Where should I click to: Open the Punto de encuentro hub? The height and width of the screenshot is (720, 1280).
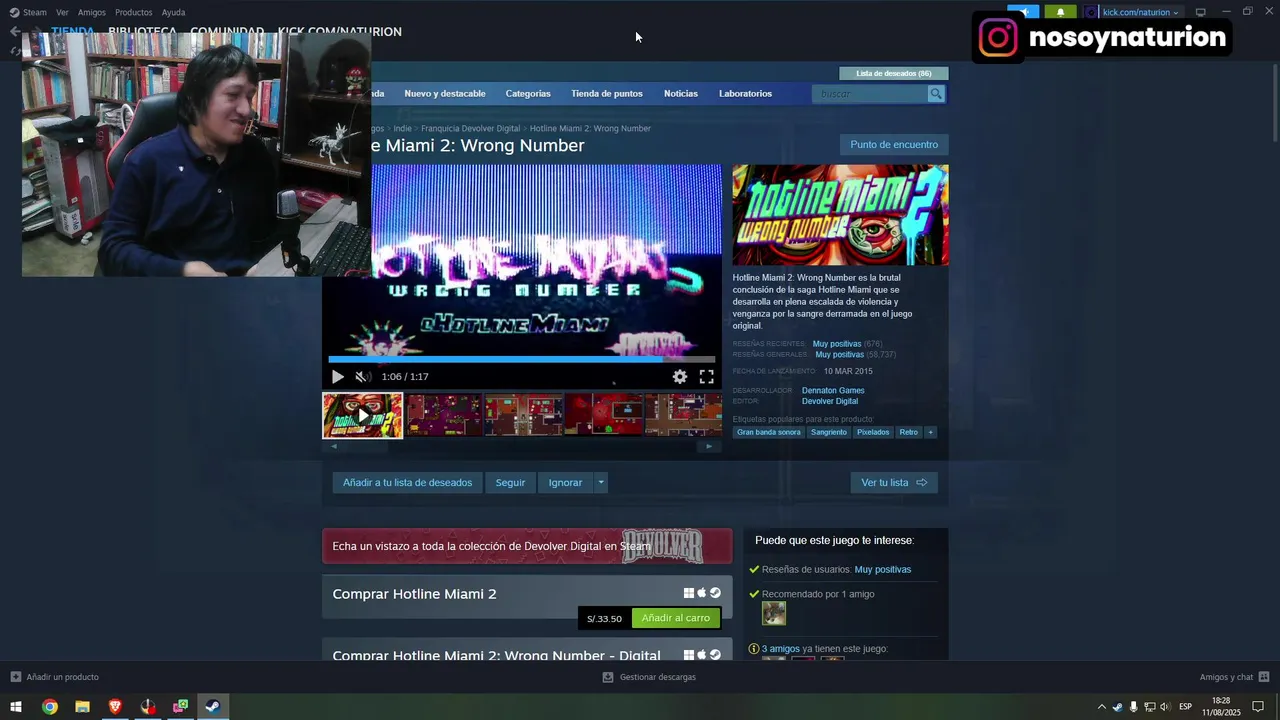(x=894, y=144)
